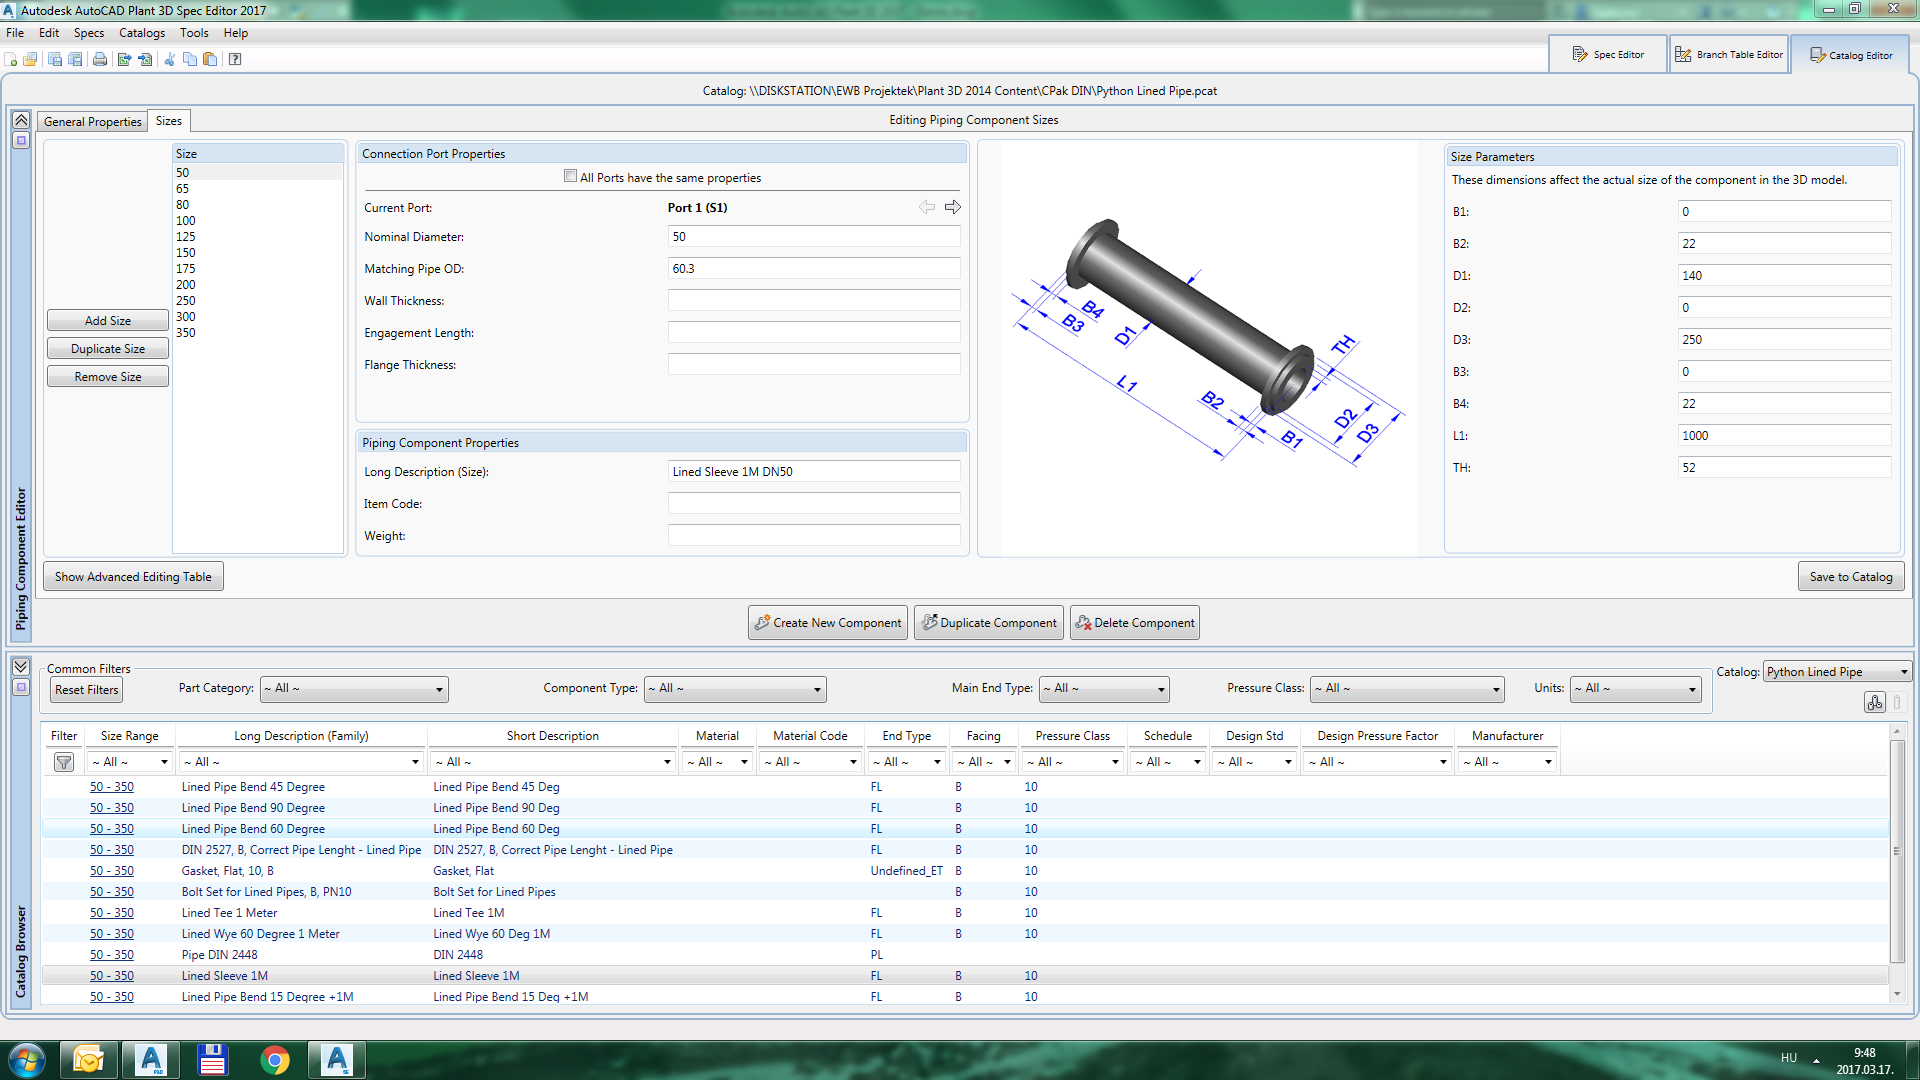Open the Help question mark icon
Viewport: 1920px width, 1080px height.
pyautogui.click(x=235, y=59)
